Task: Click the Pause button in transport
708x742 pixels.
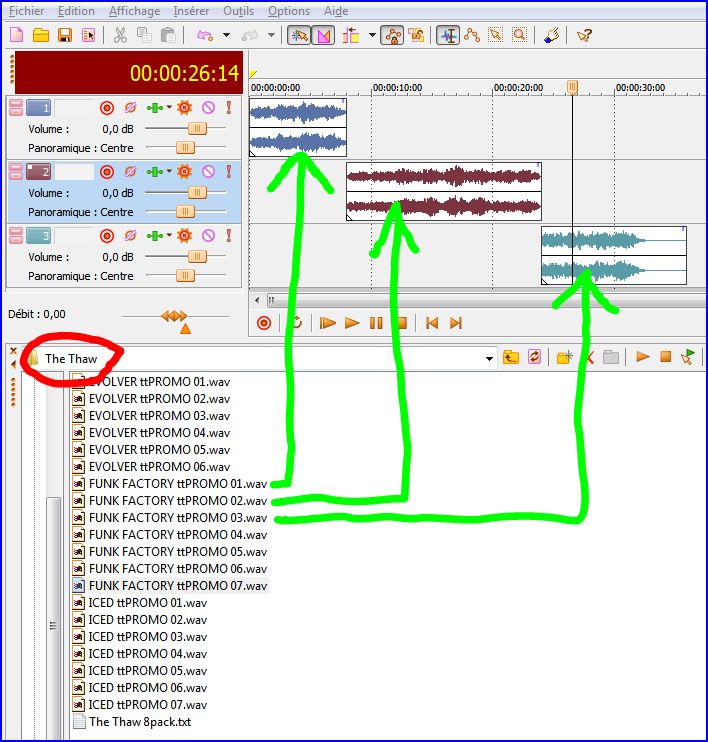Action: click(x=376, y=323)
